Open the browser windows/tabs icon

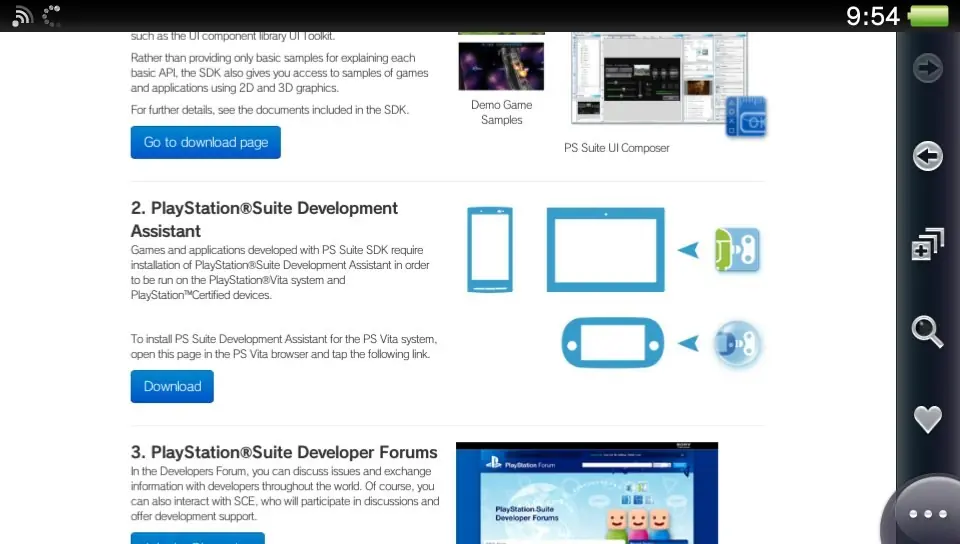point(928,244)
